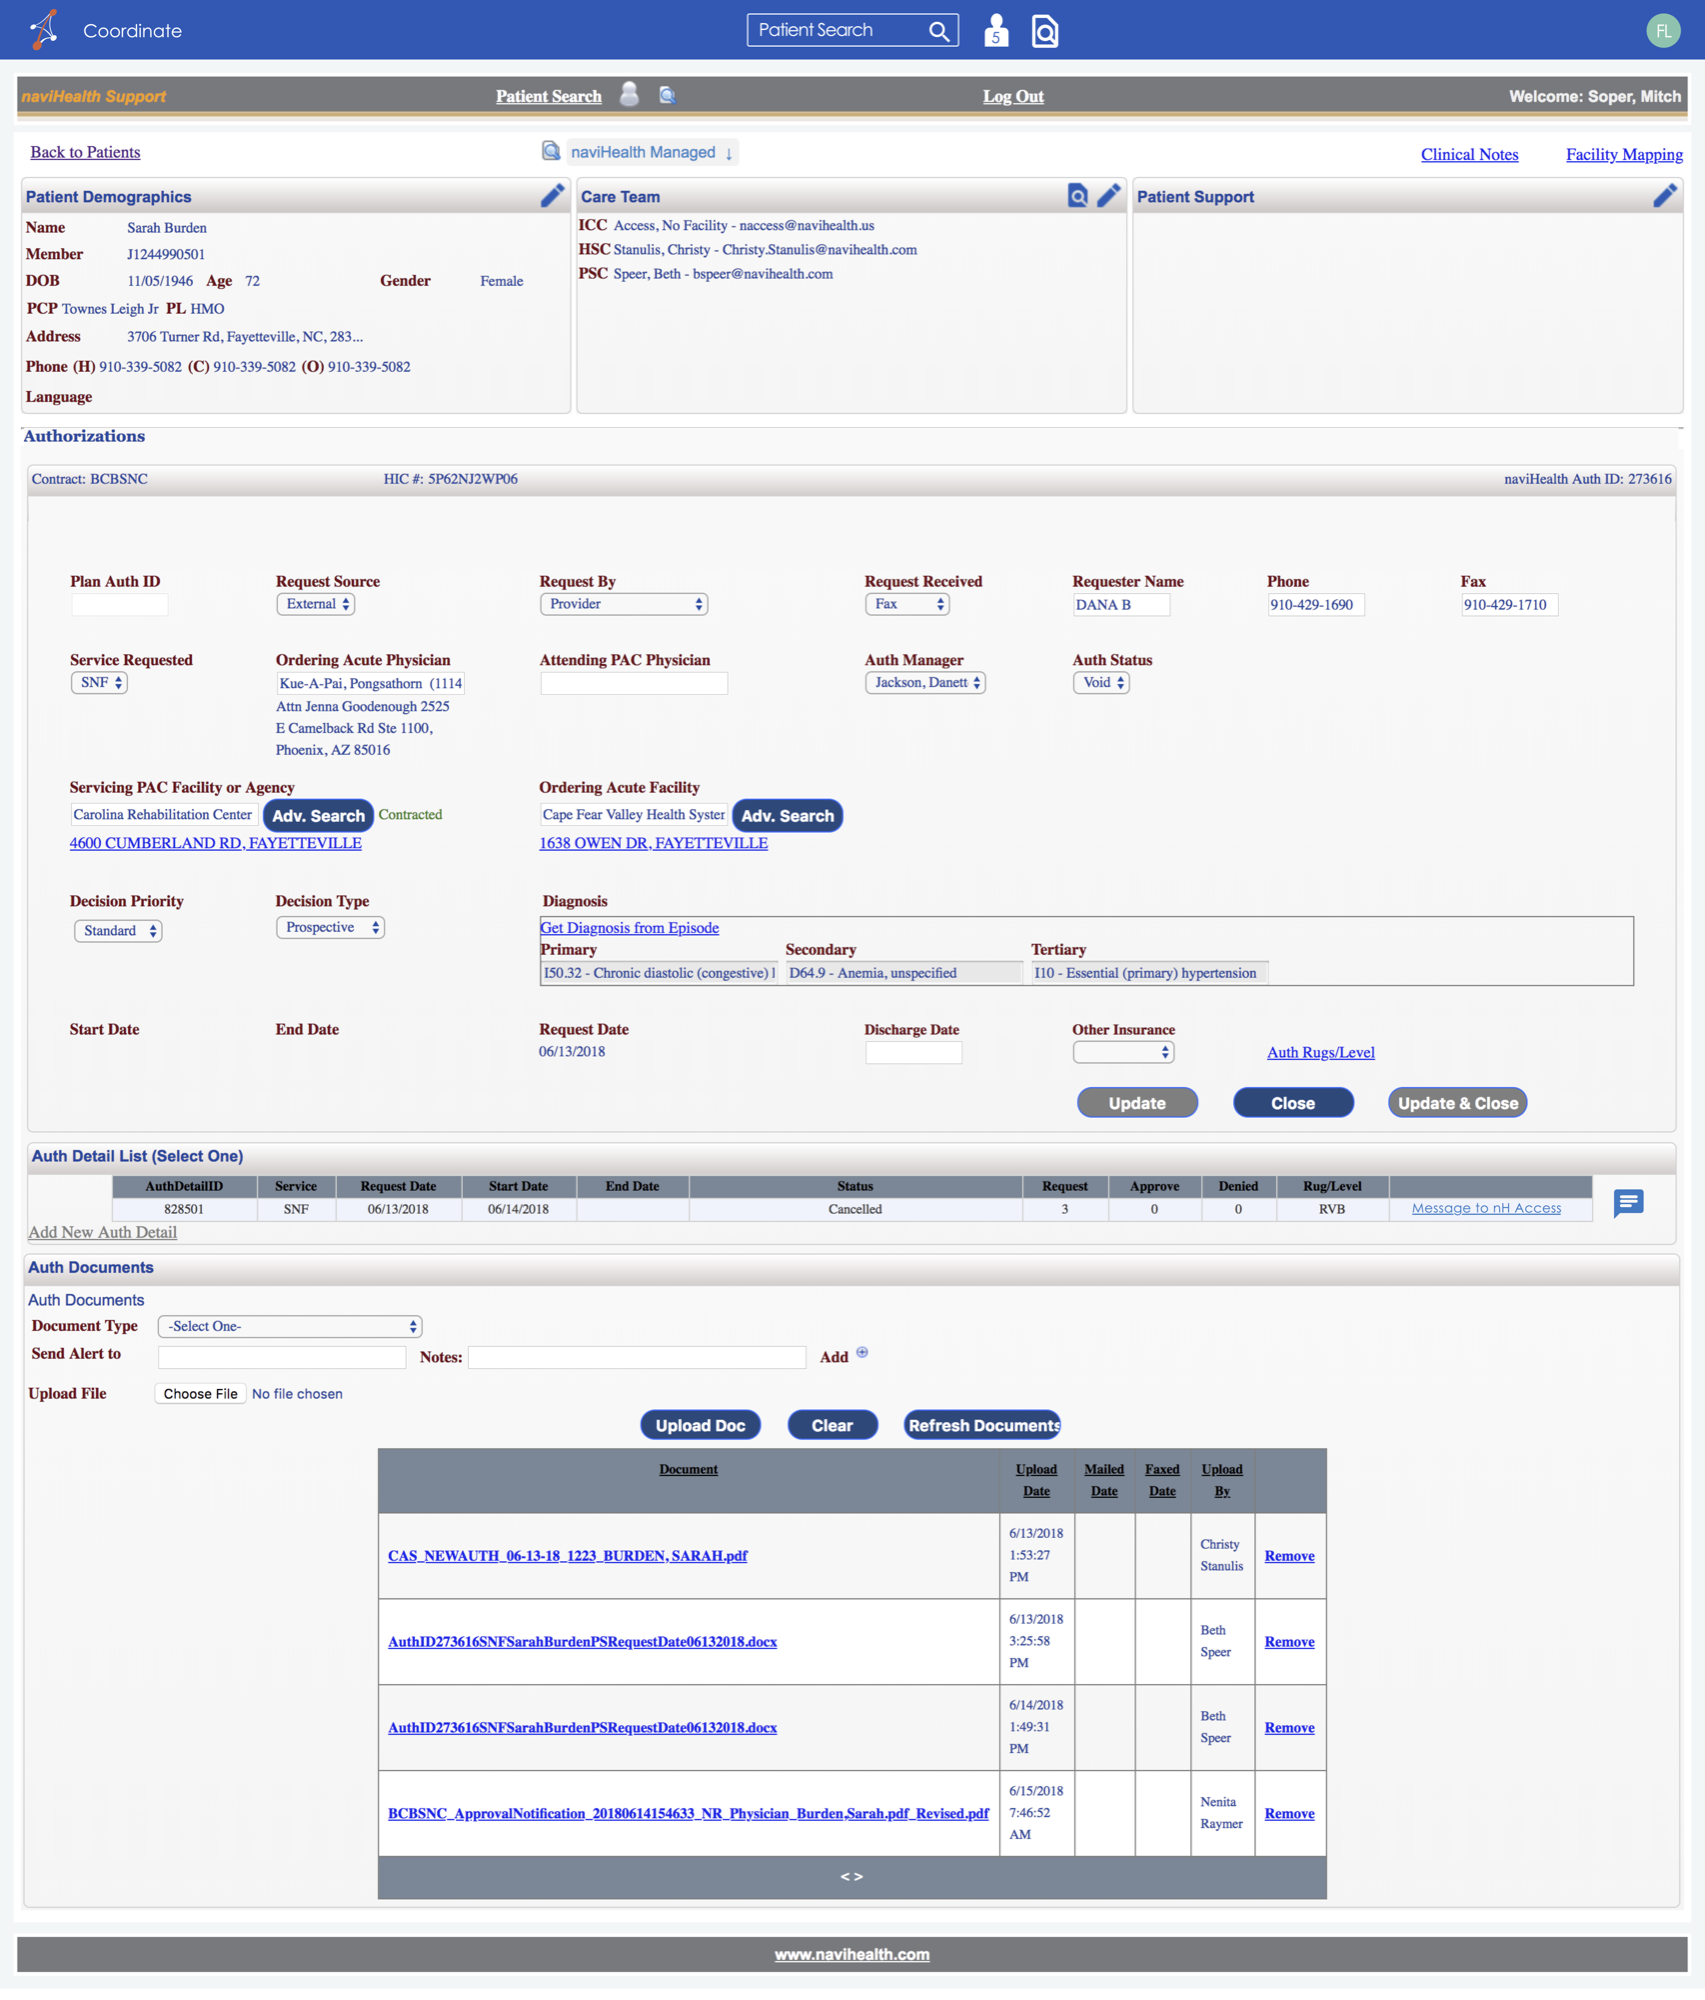Click the Patient Search link in gray bar
This screenshot has height=2000, width=1705.
pos(549,96)
